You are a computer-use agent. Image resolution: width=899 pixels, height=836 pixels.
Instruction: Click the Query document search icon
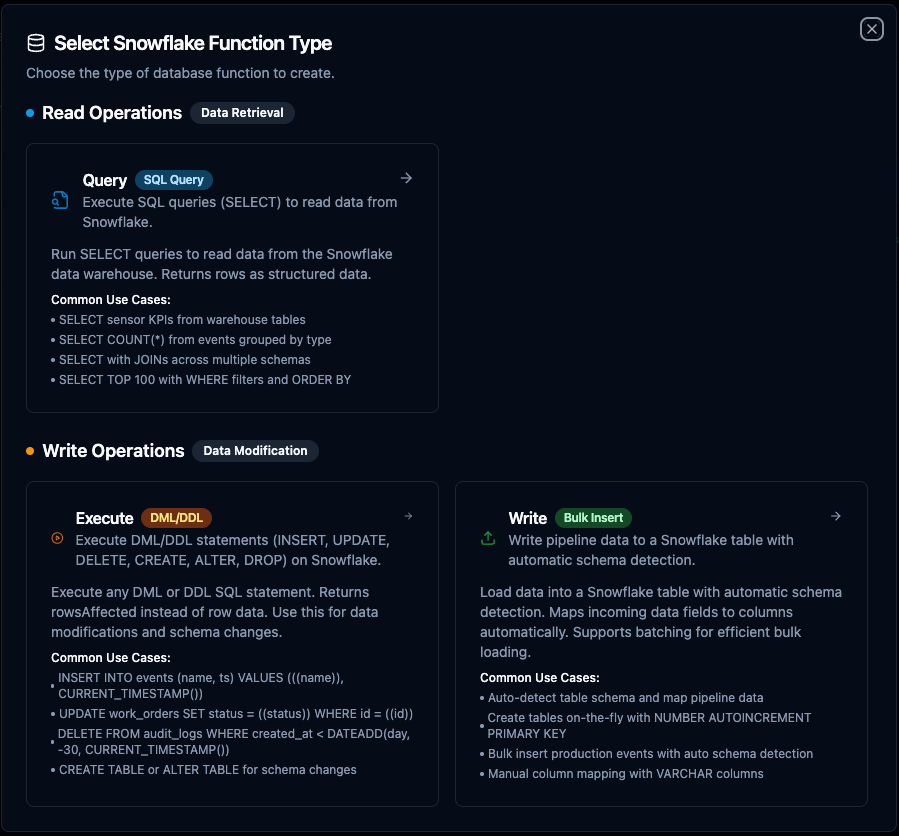(x=60, y=201)
